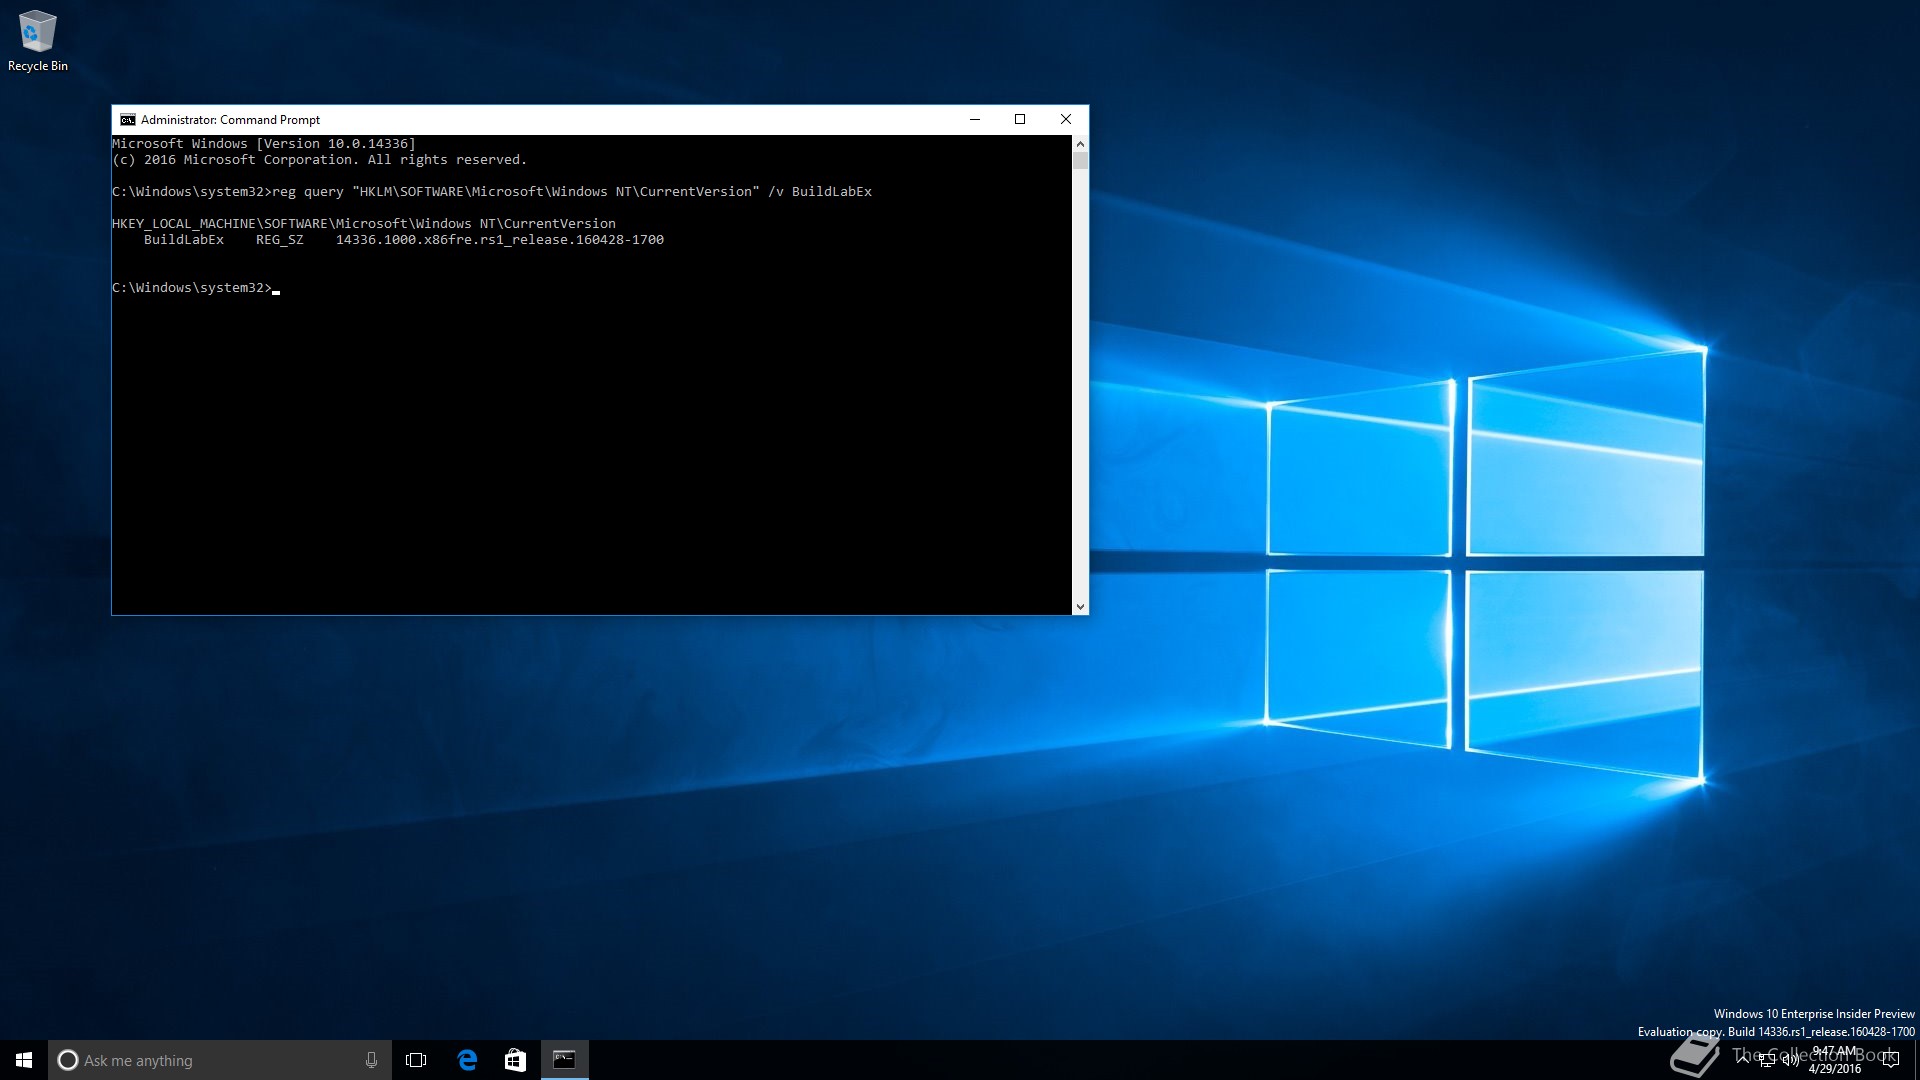Viewport: 1920px width, 1080px height.
Task: Launch Microsoft Edge from the taskbar
Action: coord(467,1060)
